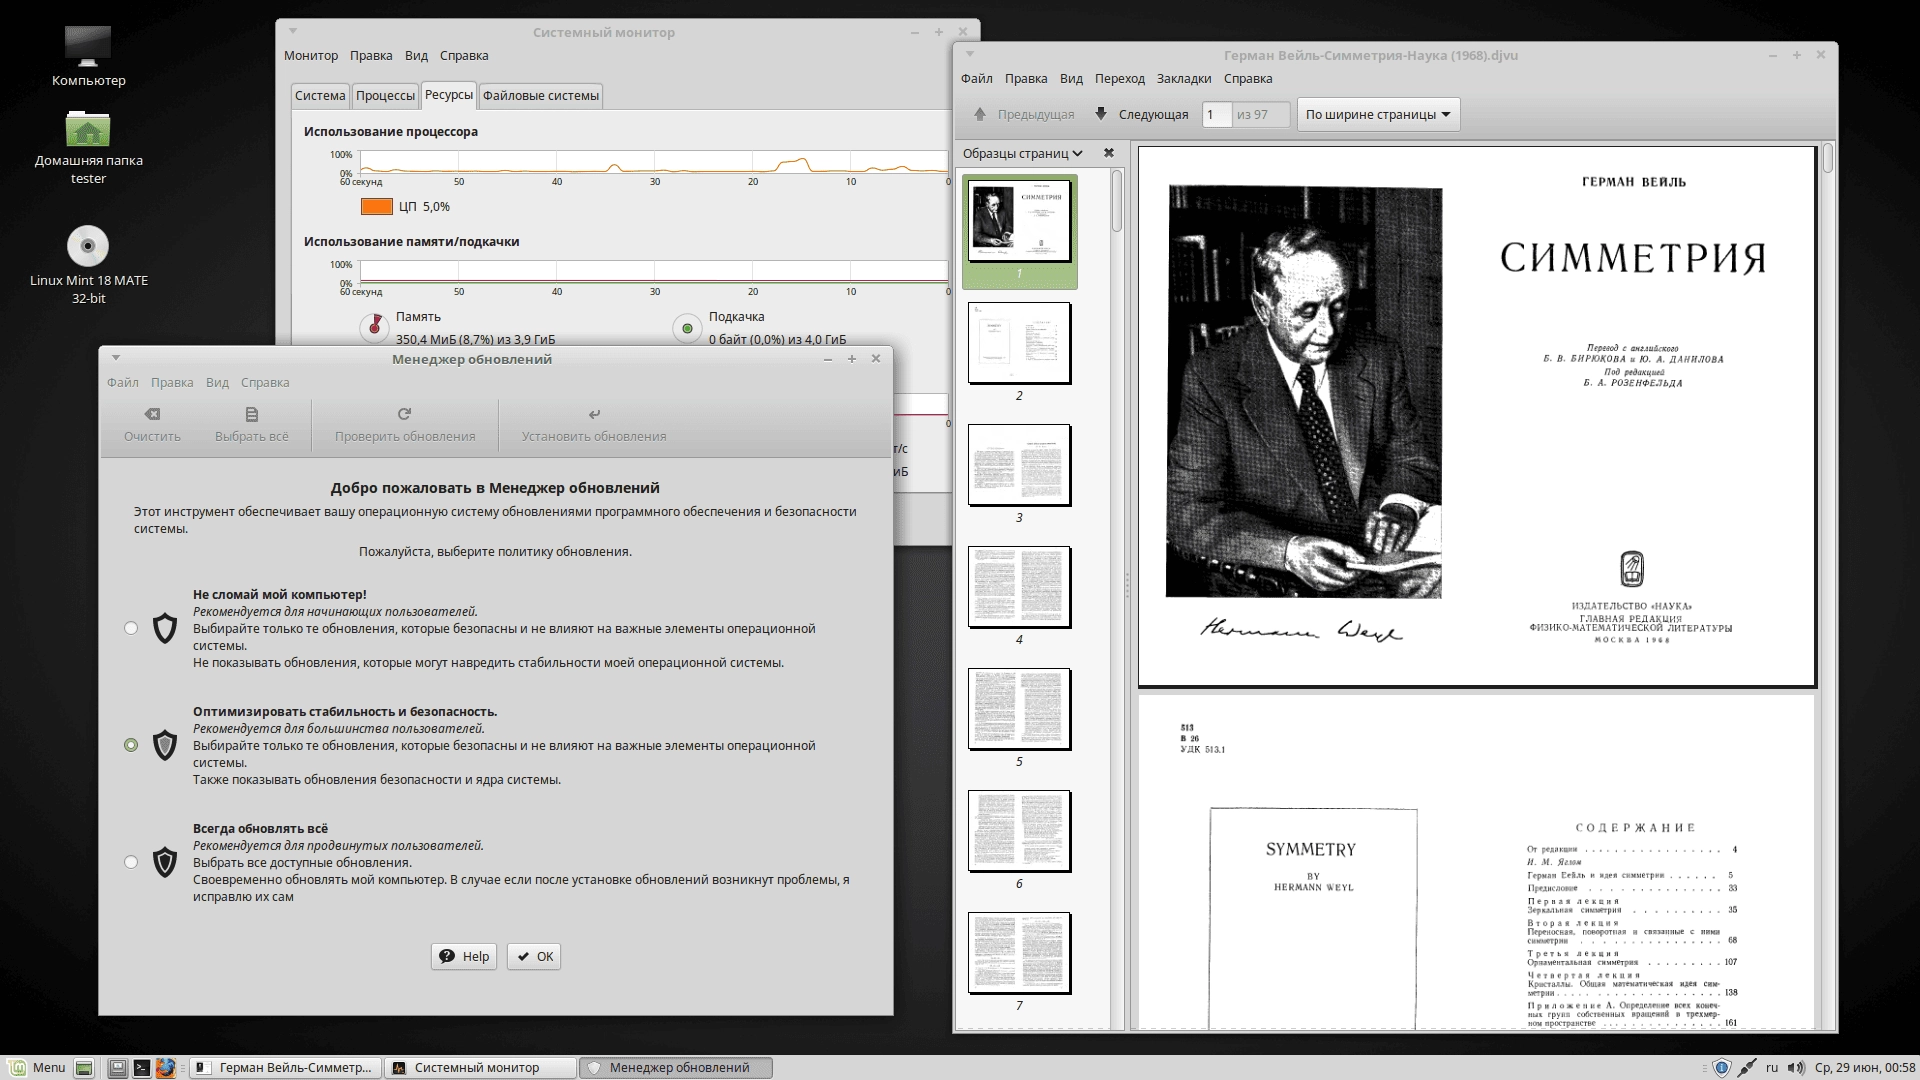Switch the keyboard layout indicator ru
Image resolution: width=1920 pixels, height=1080 pixels.
coord(1772,1068)
